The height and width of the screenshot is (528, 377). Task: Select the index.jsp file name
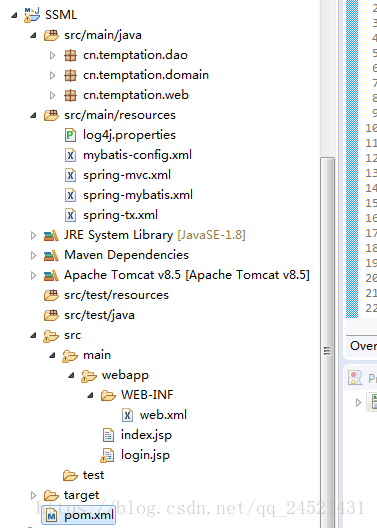(x=146, y=435)
